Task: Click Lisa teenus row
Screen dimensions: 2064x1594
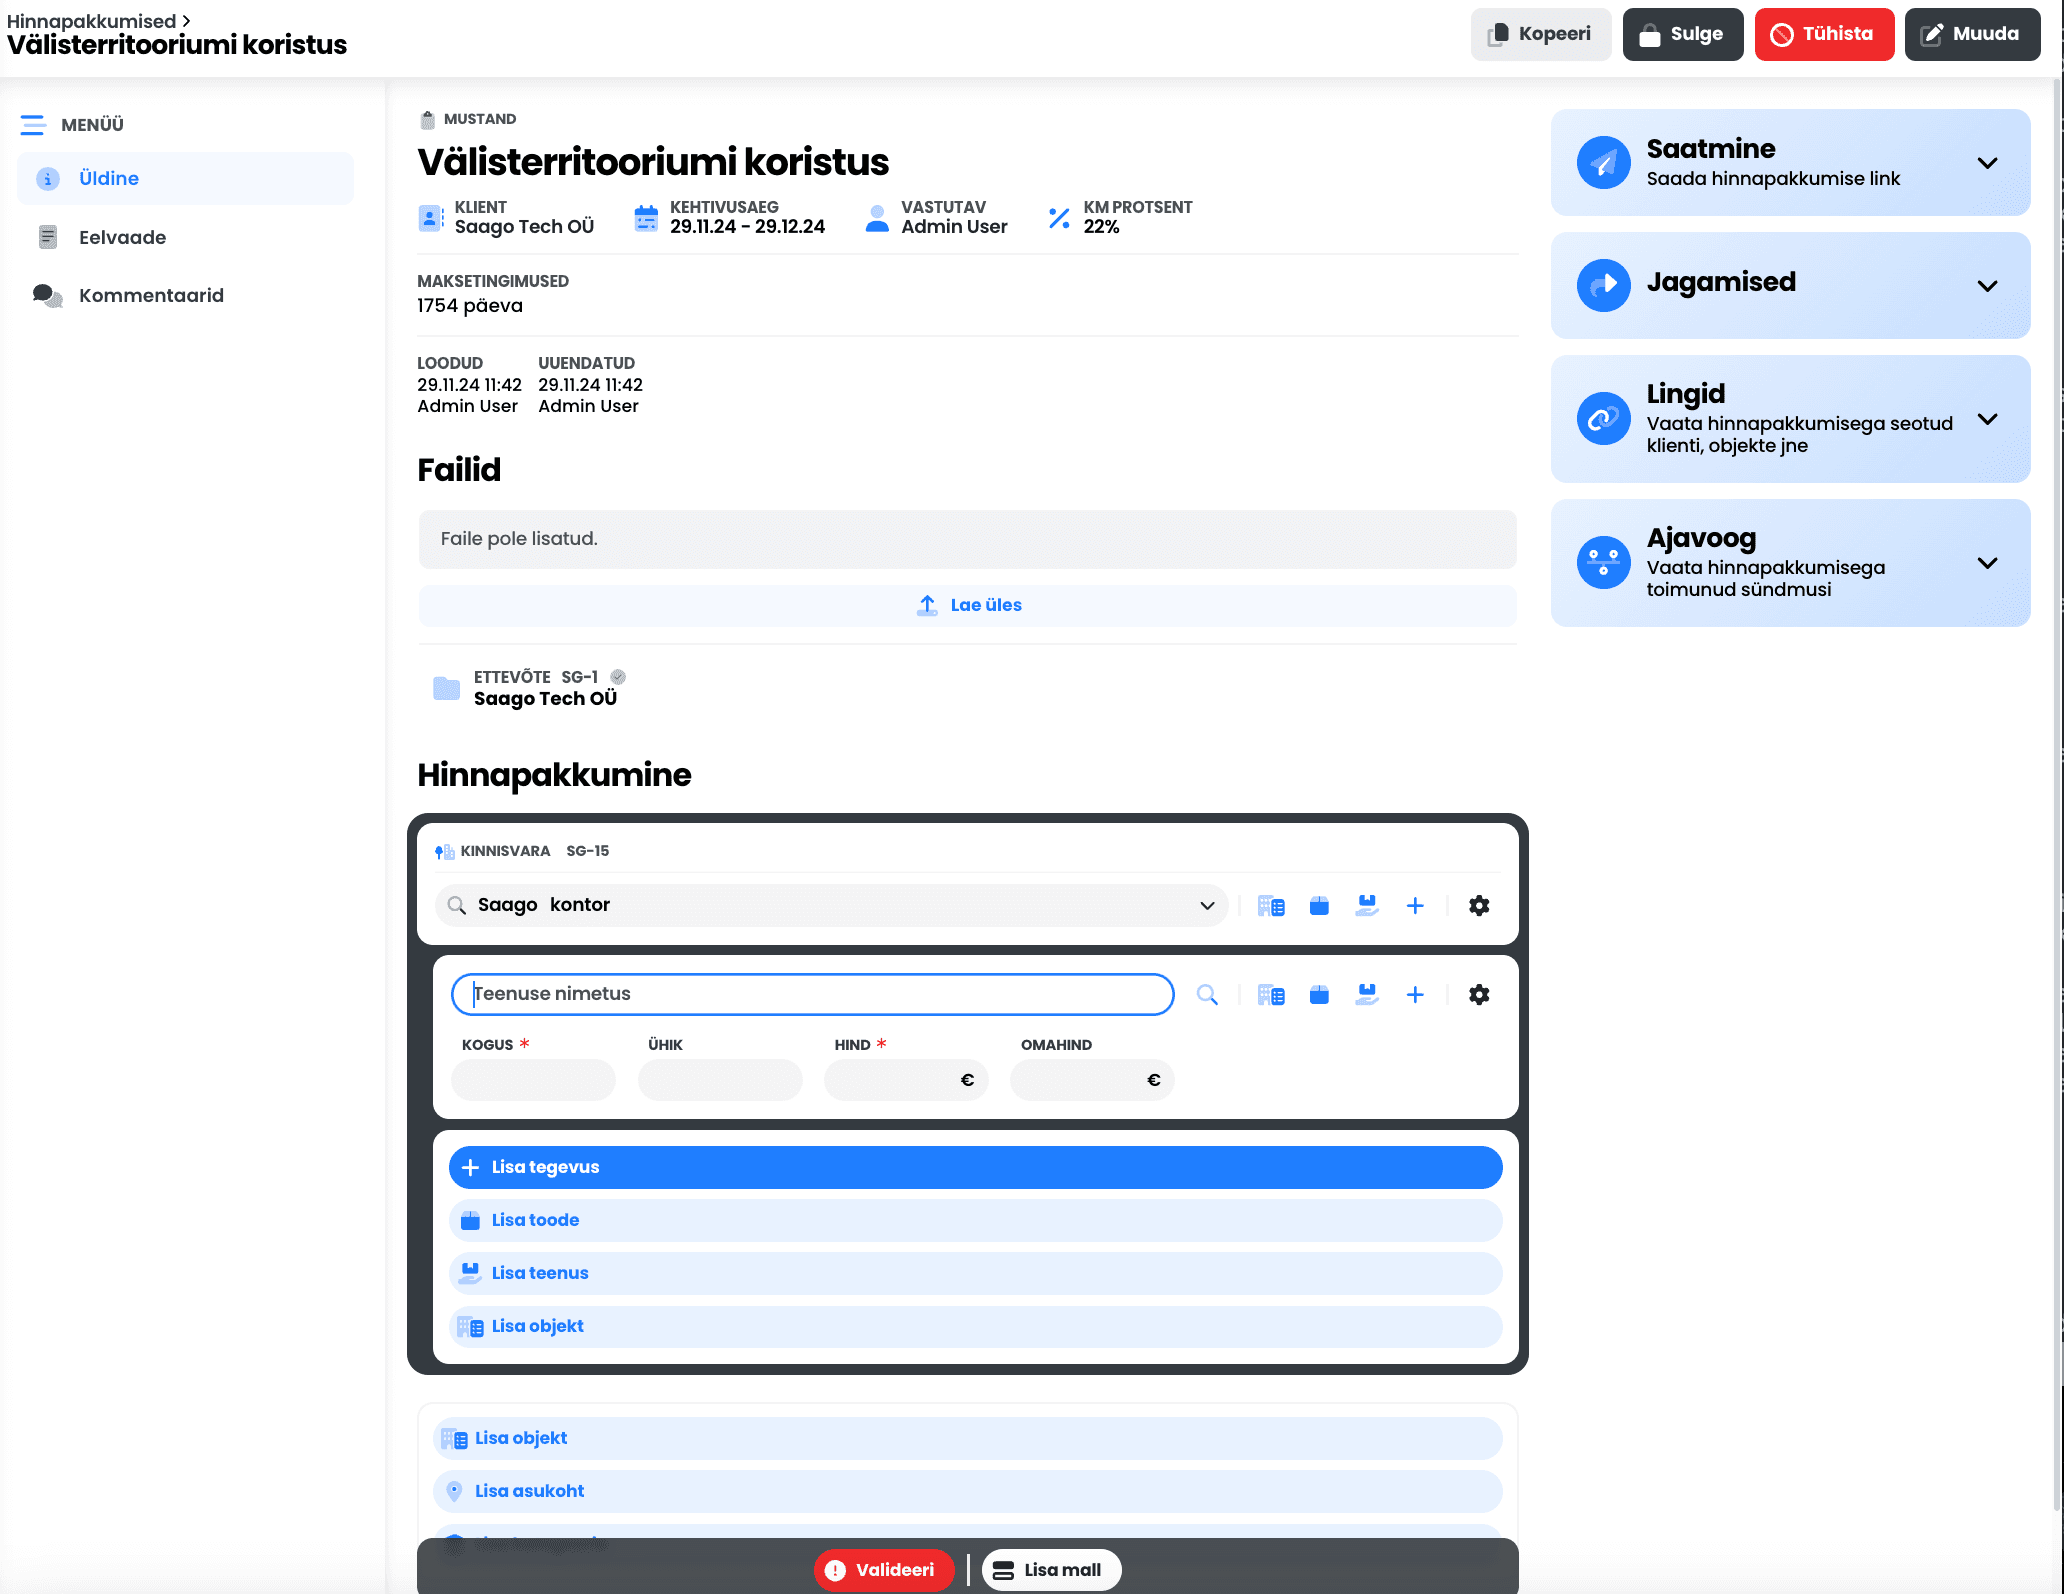Action: point(975,1273)
